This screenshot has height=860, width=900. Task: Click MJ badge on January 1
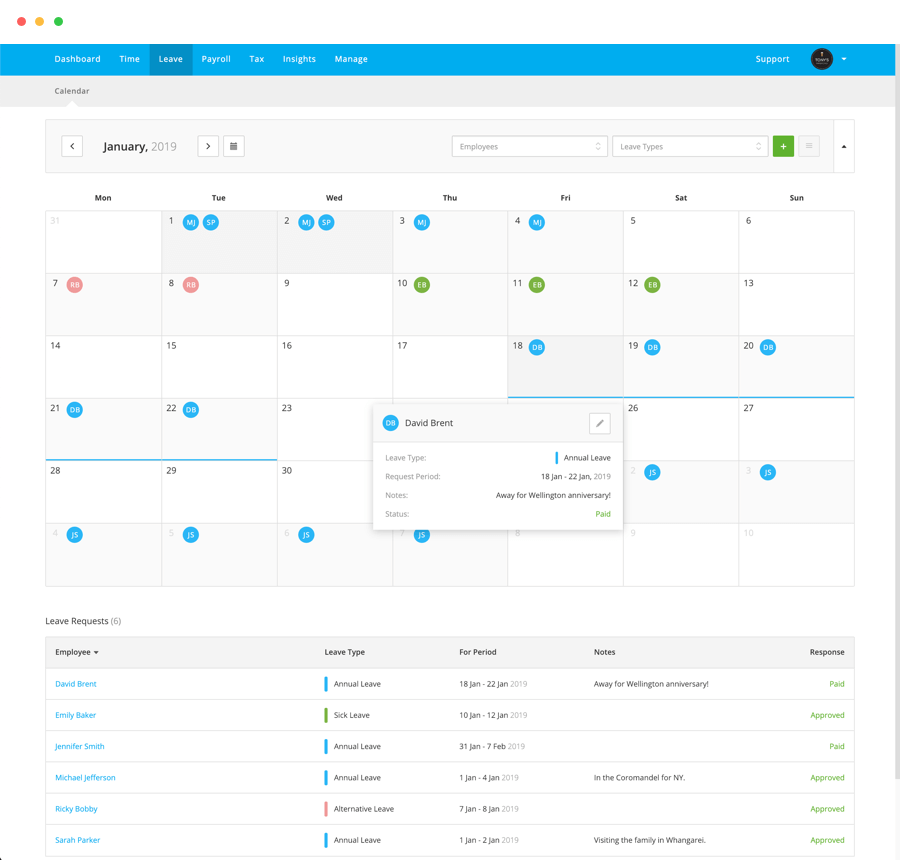coord(191,222)
